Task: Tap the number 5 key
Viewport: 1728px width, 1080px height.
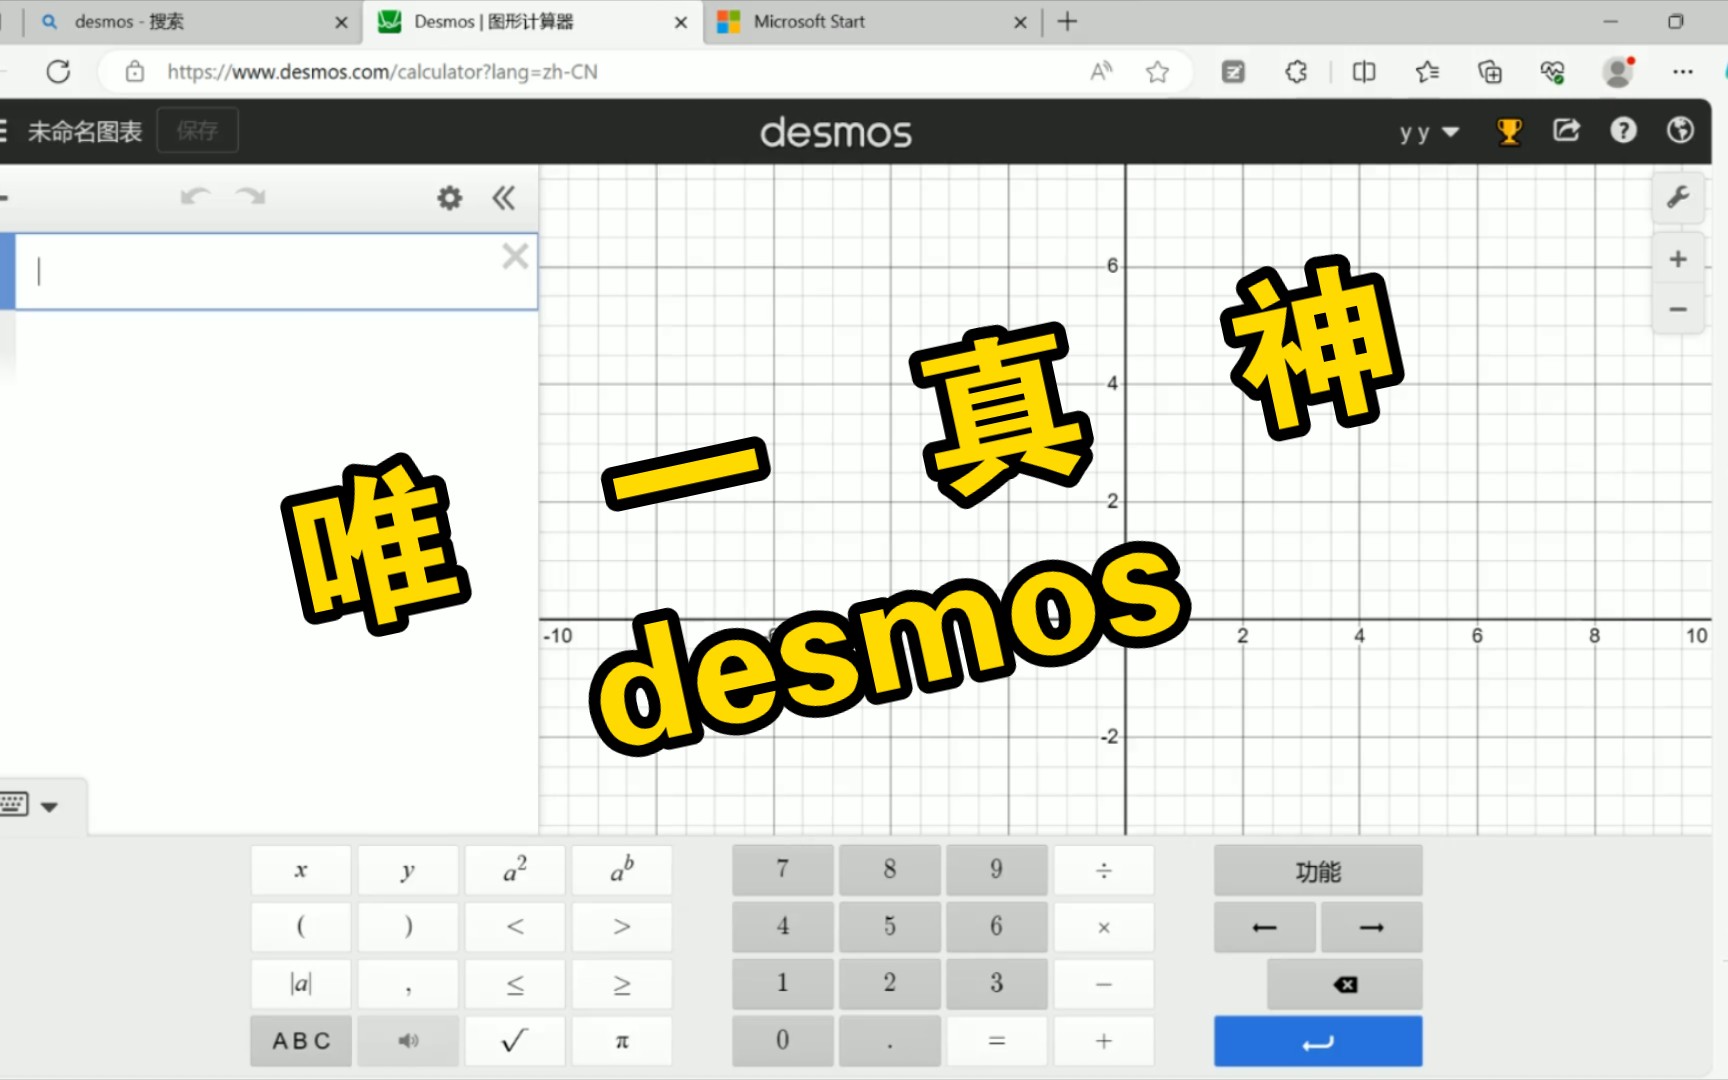Action: [x=890, y=927]
